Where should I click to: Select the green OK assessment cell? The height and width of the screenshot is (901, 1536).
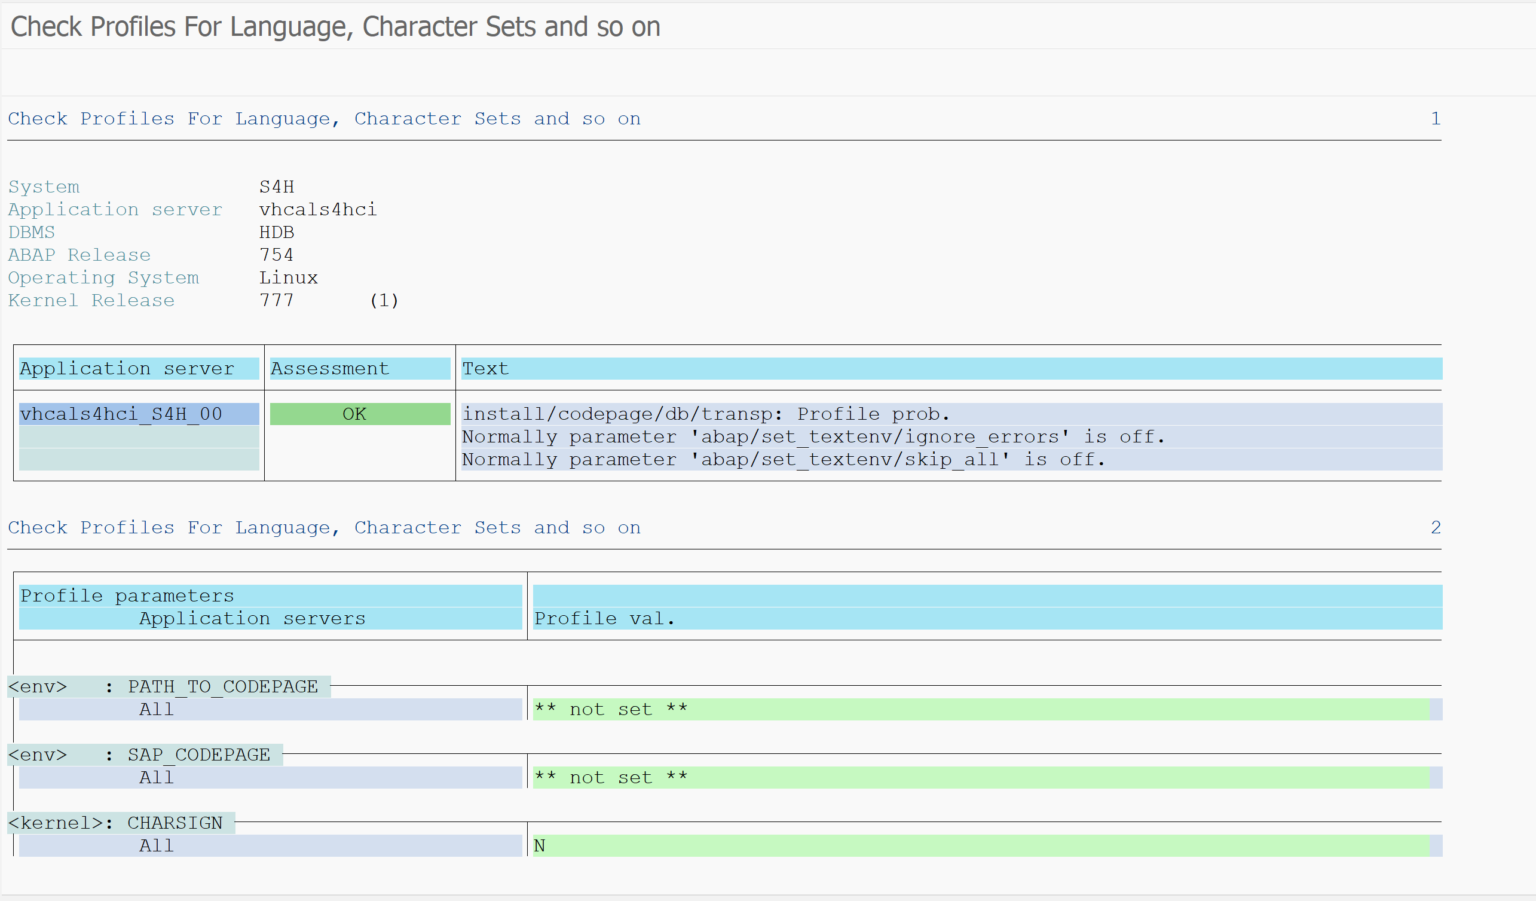[359, 414]
